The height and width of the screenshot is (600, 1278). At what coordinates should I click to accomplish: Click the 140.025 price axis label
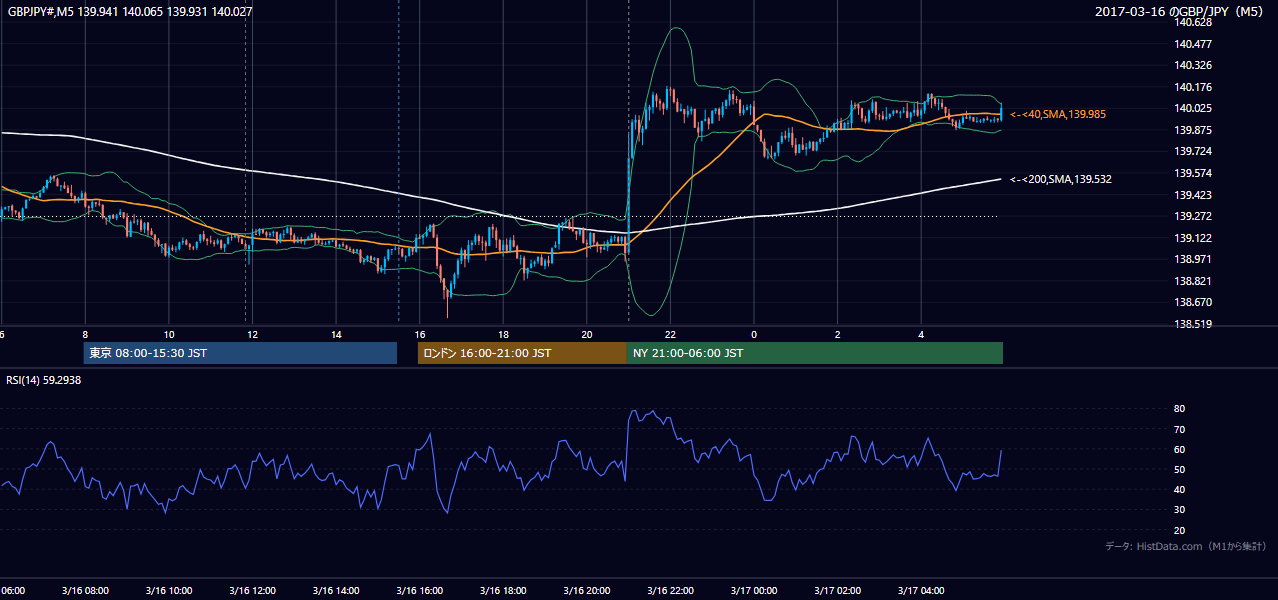(1194, 108)
